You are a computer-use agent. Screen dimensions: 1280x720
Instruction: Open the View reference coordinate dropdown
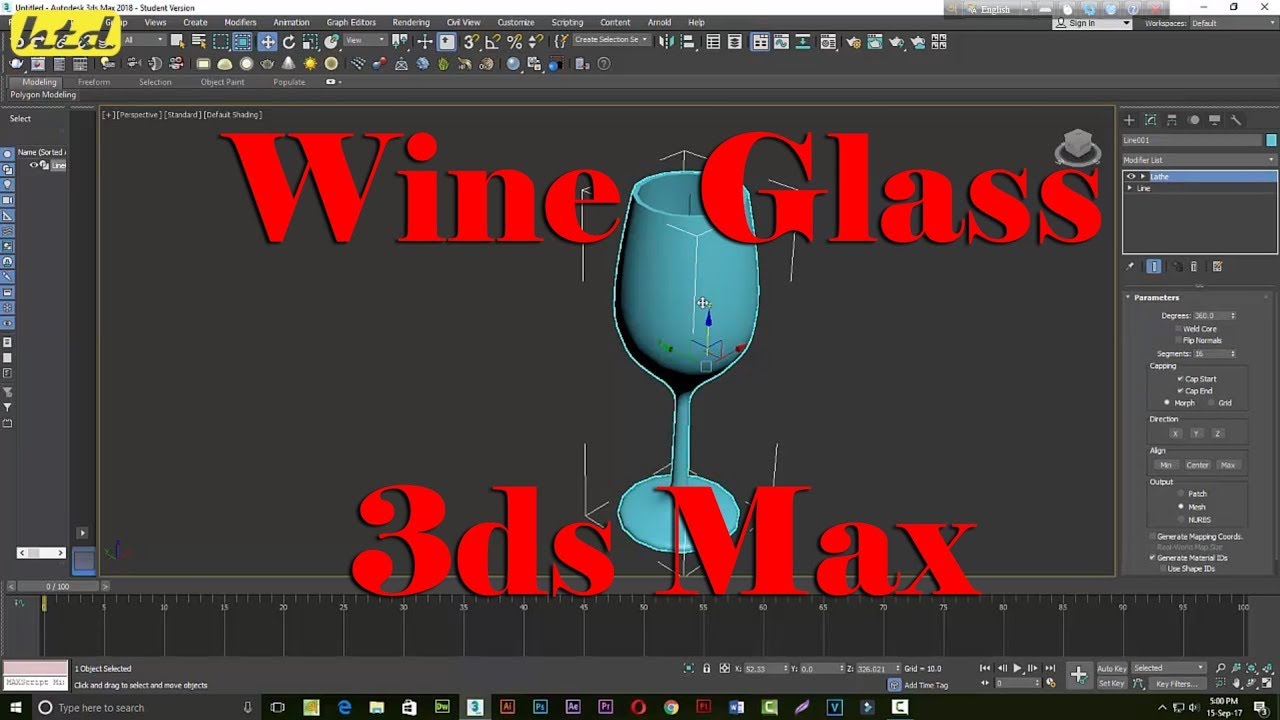tap(365, 40)
